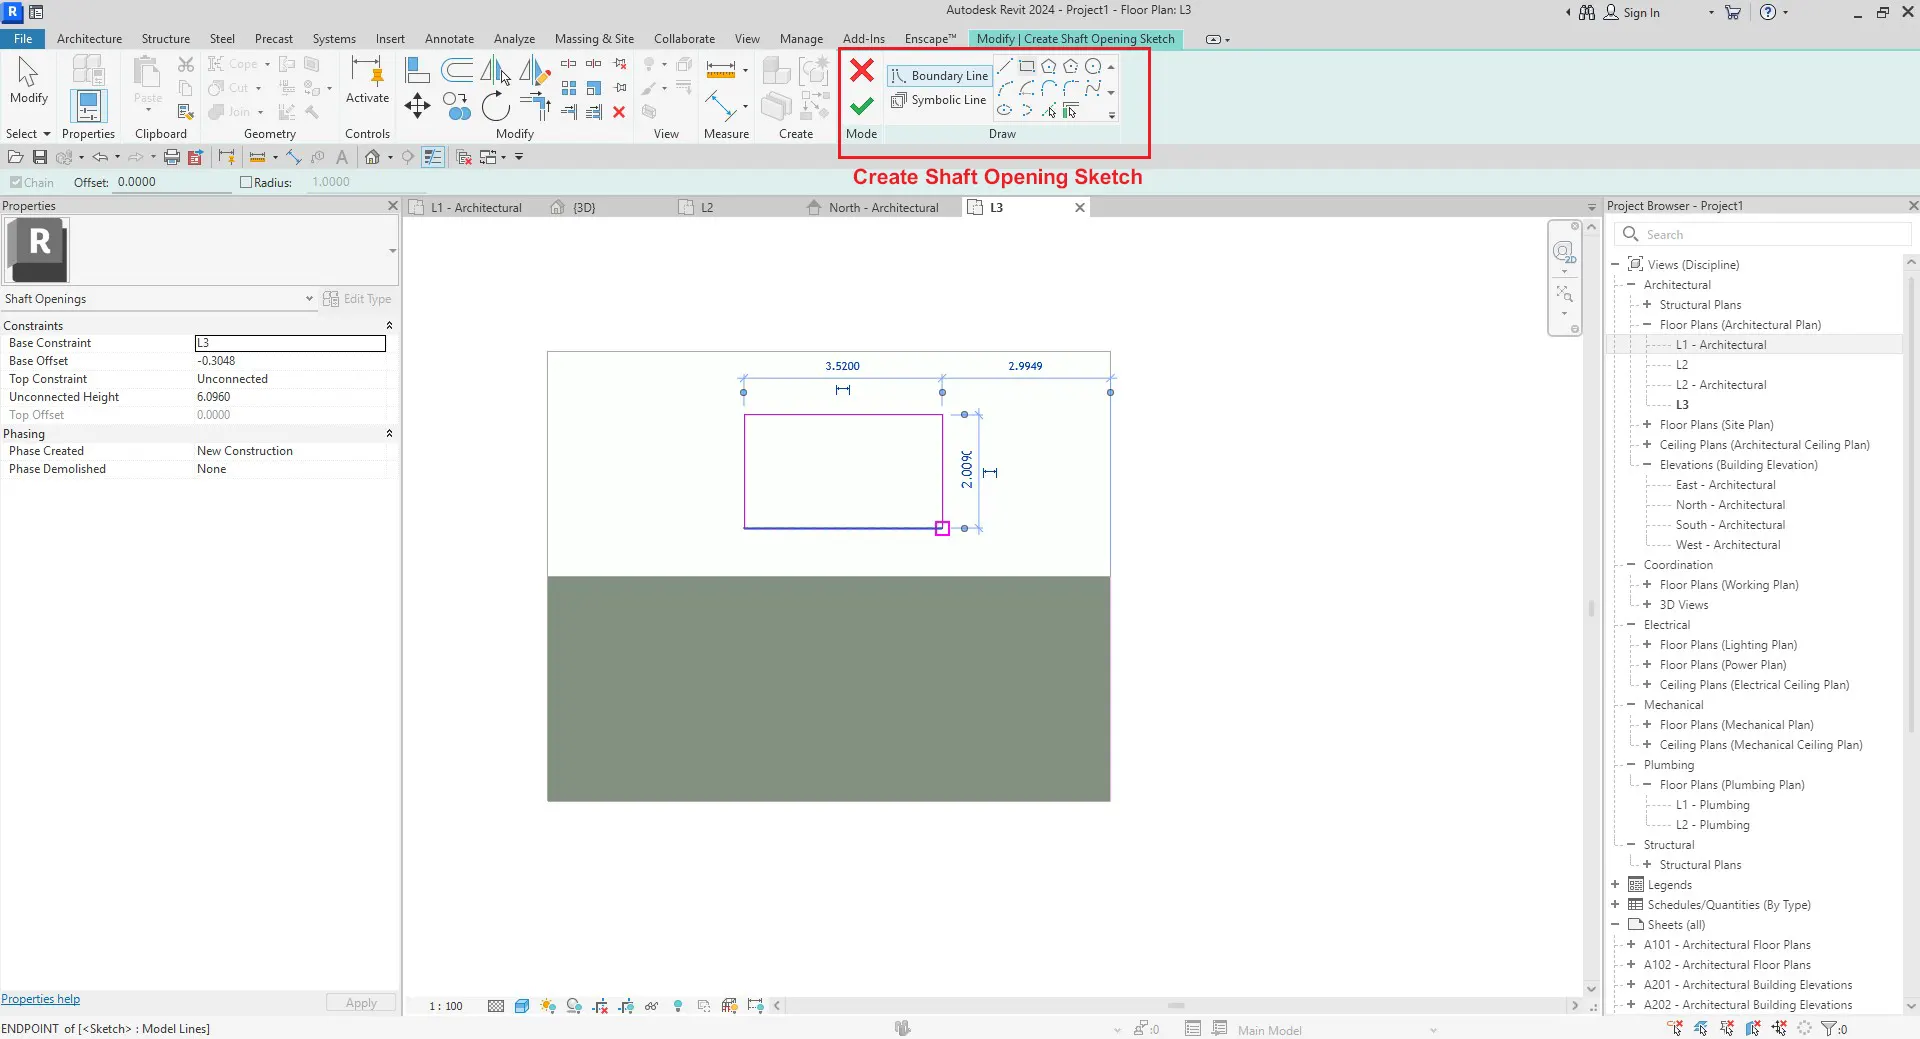This screenshot has width=1920, height=1039.
Task: Open the File menu
Action: pos(23,39)
